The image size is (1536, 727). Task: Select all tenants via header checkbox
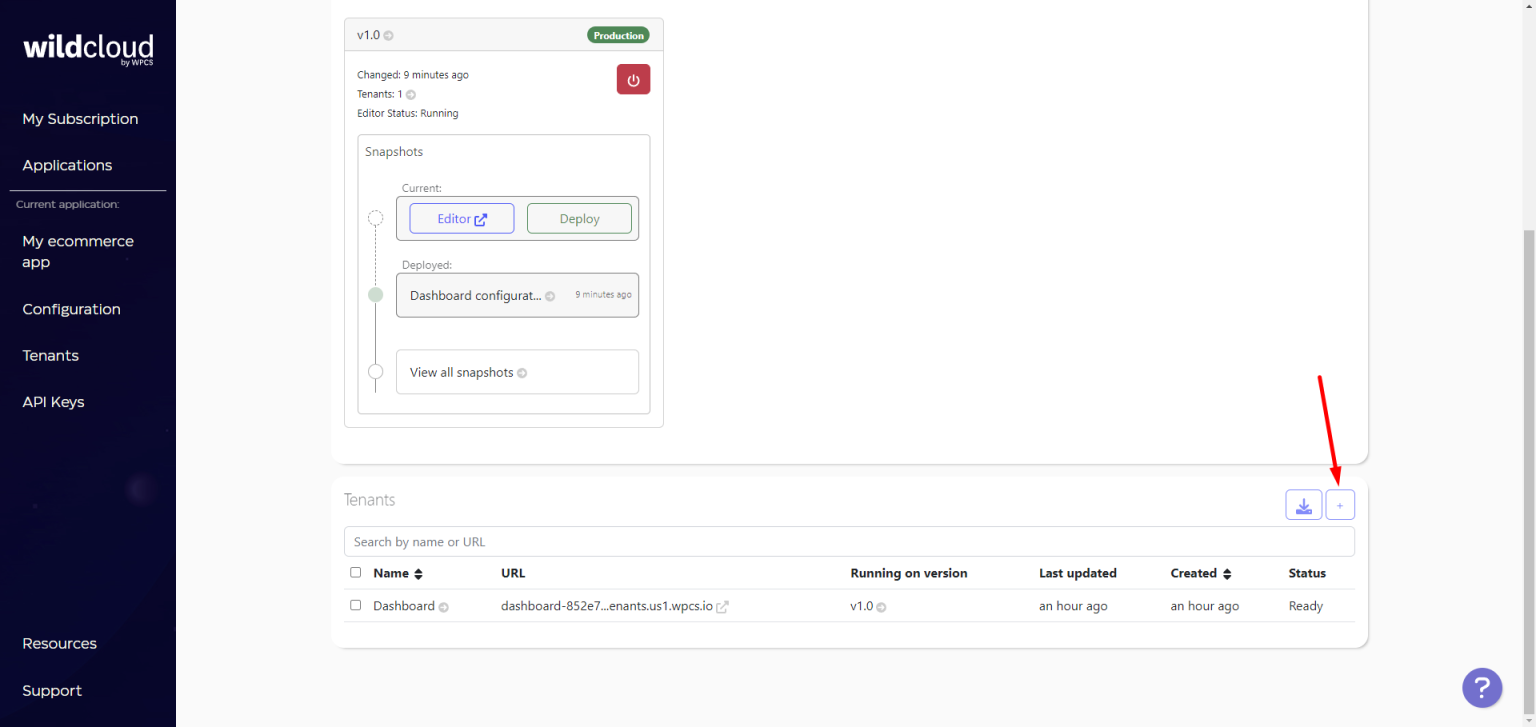pos(356,572)
